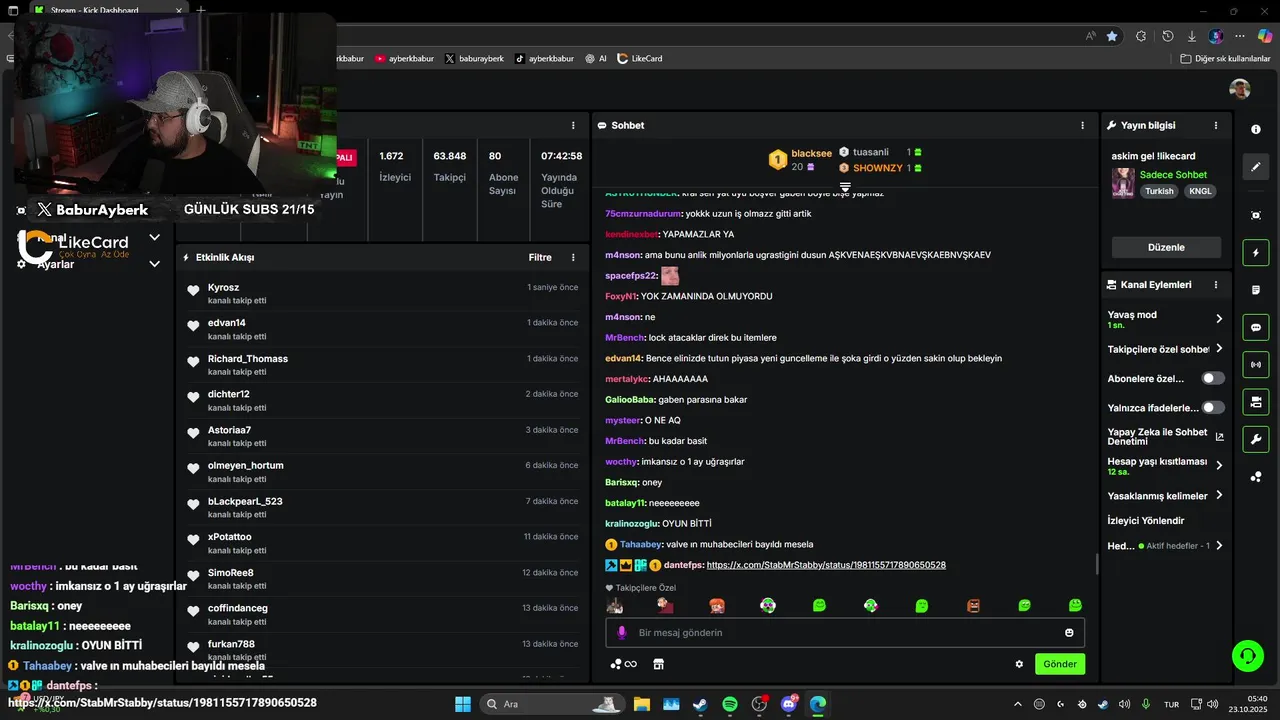Open the shop icon below message box
This screenshot has width=1280, height=720.
point(658,664)
